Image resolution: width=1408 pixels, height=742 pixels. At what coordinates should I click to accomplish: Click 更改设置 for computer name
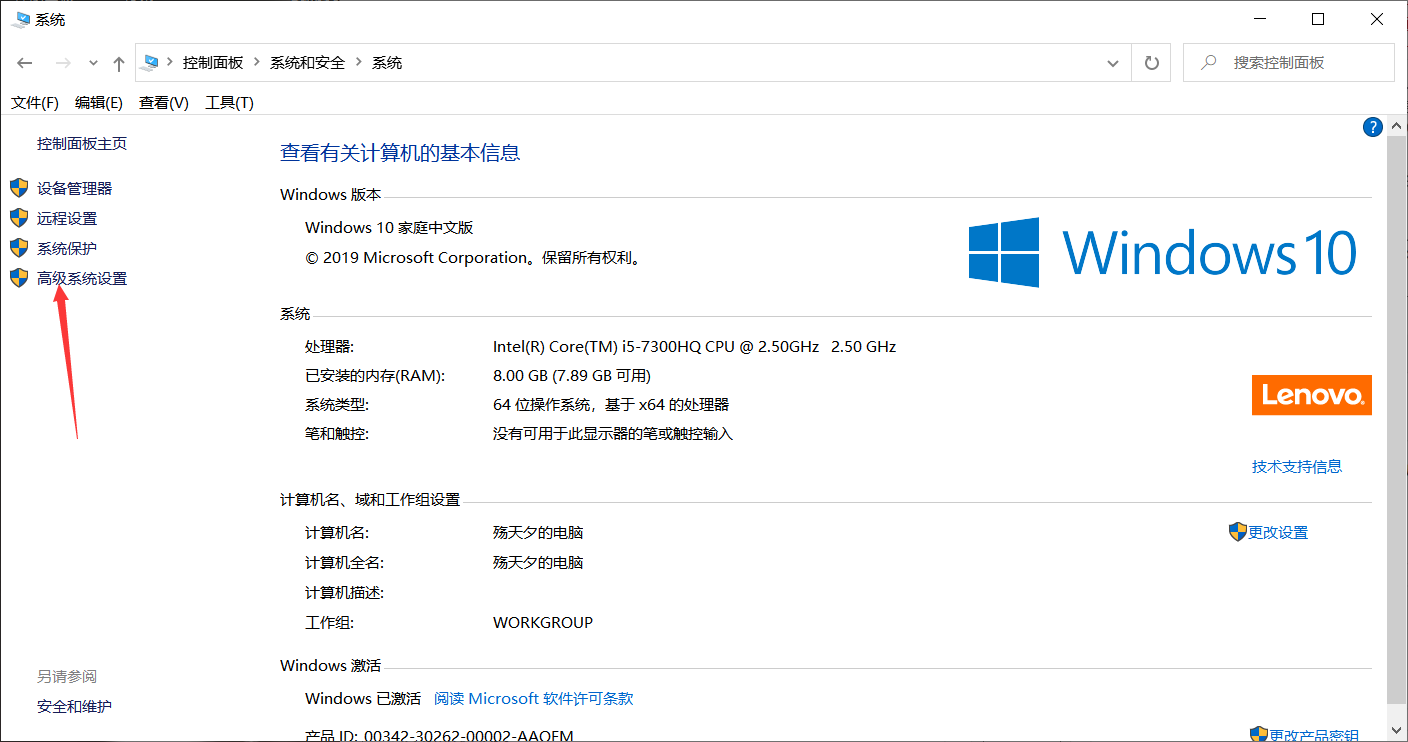click(x=1278, y=533)
